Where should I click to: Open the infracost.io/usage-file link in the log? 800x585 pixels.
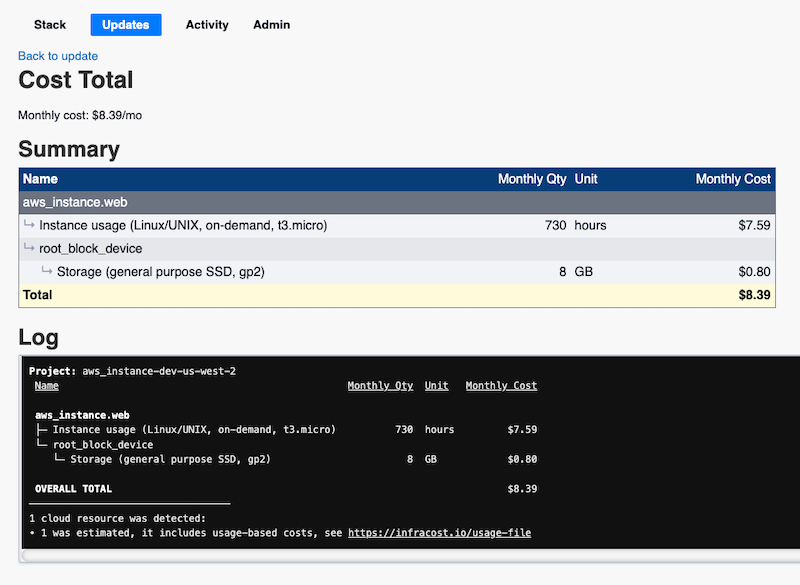click(439, 533)
